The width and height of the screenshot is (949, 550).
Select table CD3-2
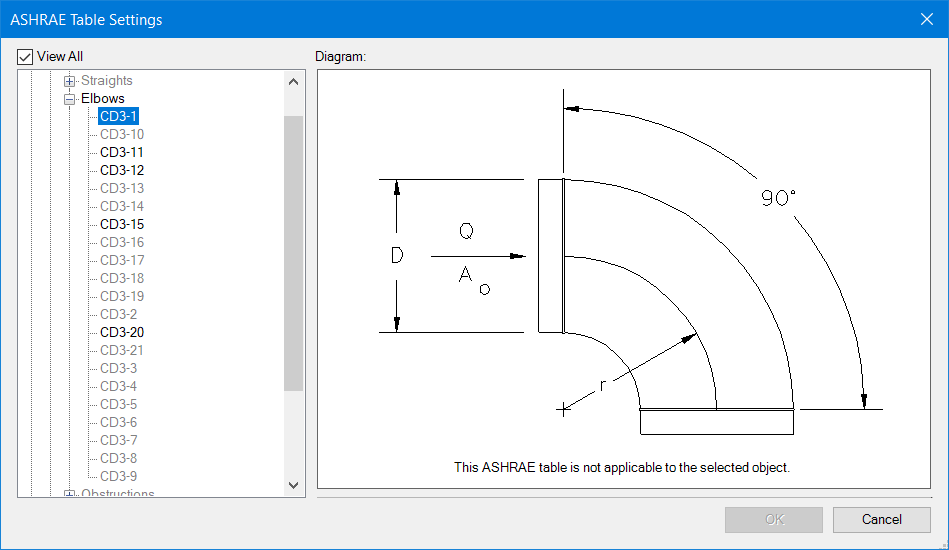[119, 315]
